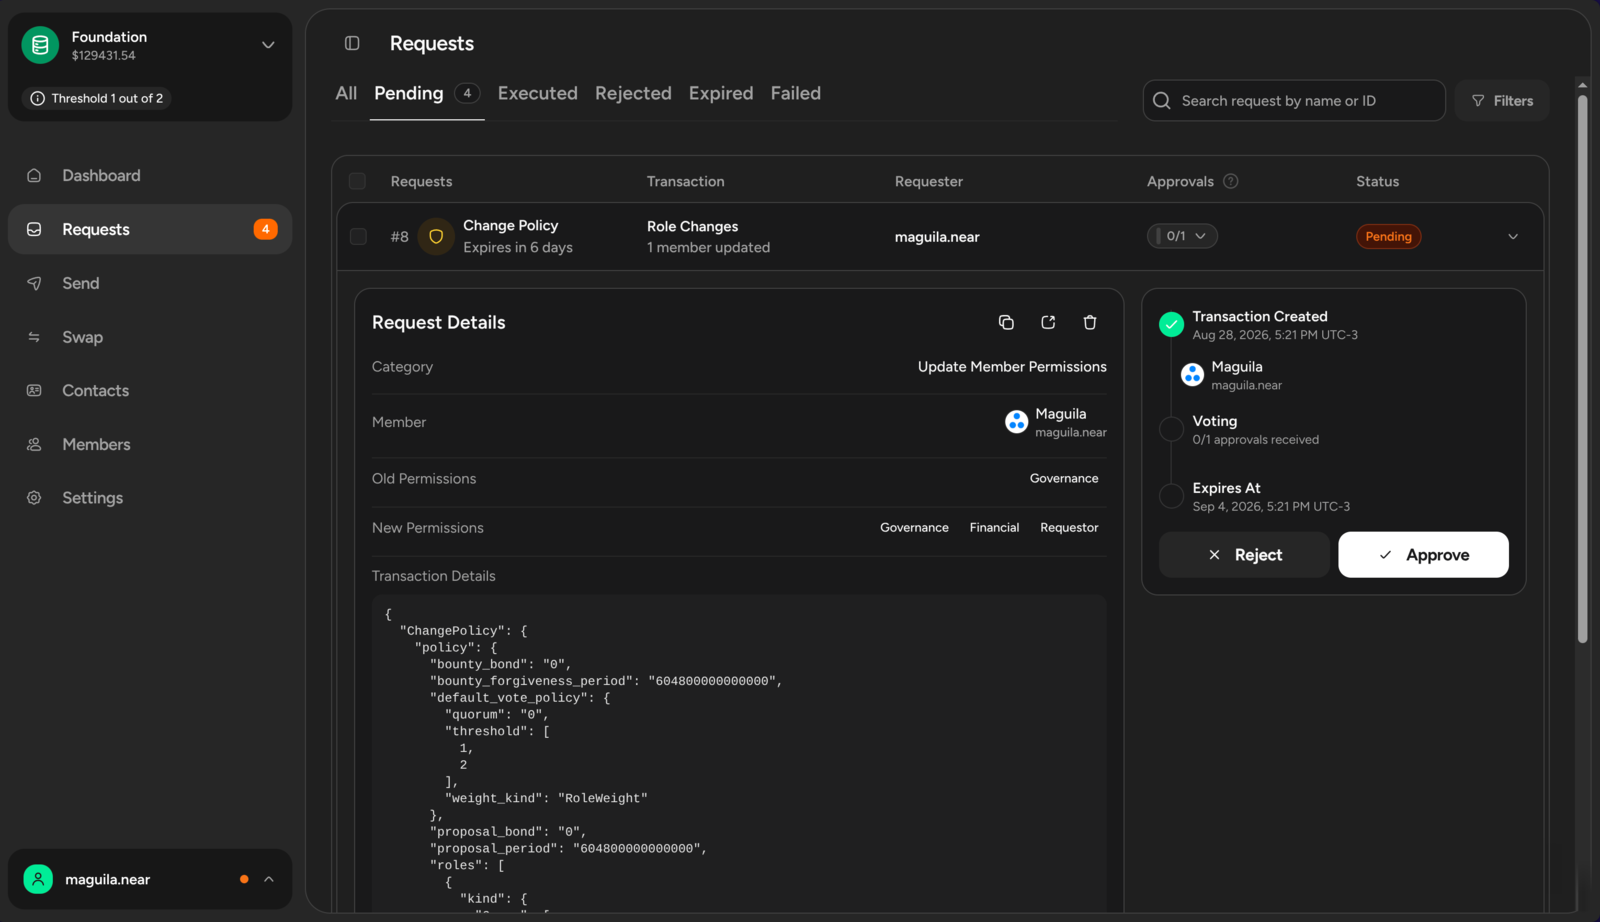1600x922 pixels.
Task: Open Settings in the sidebar
Action: coord(150,497)
